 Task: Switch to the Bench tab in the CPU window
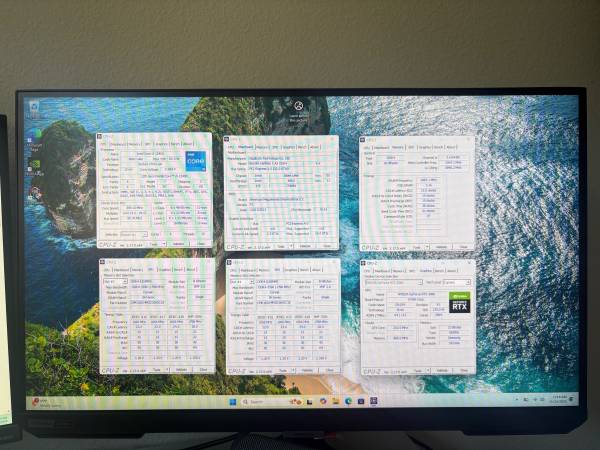click(x=177, y=145)
